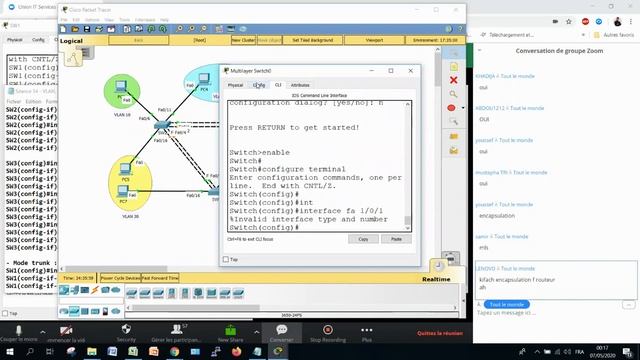640x360 pixels.
Task: Open a file from the Packet Tracer toolbar
Action: coord(75,29)
